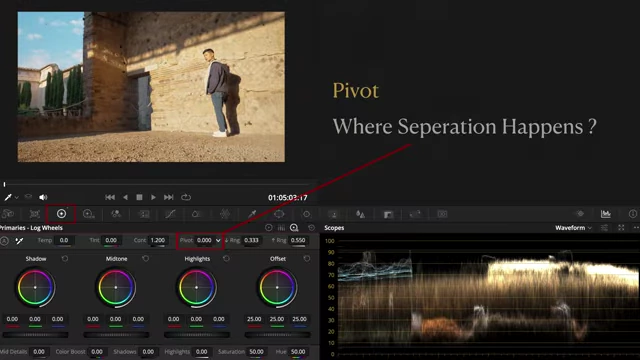Click the Hue 50.00 field
The width and height of the screenshot is (640, 360).
(298, 351)
